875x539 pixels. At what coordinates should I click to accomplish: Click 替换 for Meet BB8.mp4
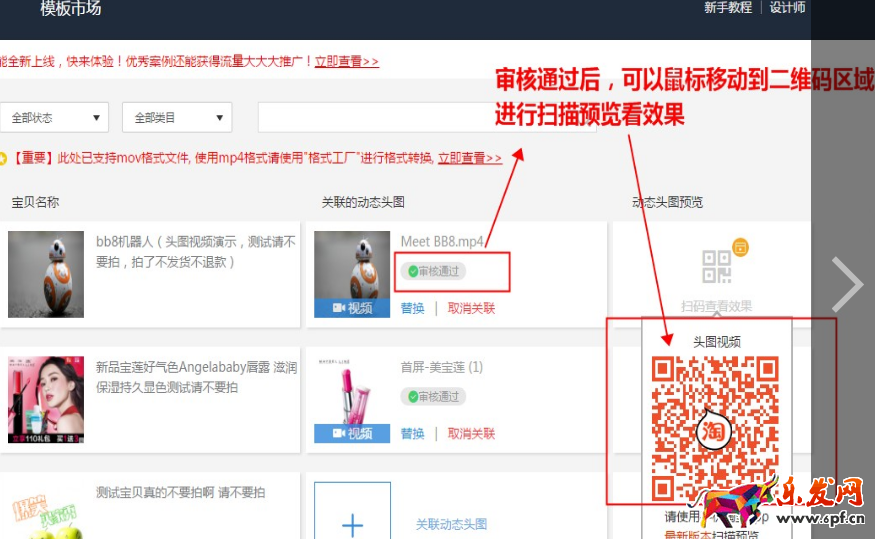tap(412, 309)
